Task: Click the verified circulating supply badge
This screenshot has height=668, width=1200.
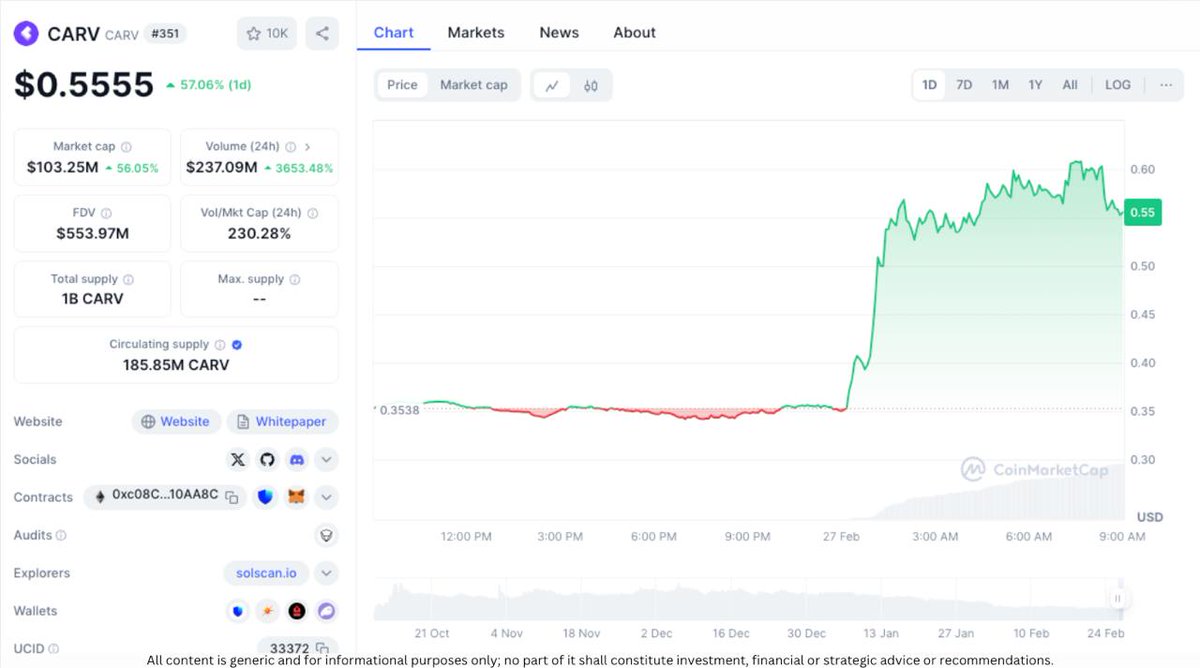Action: (x=237, y=345)
